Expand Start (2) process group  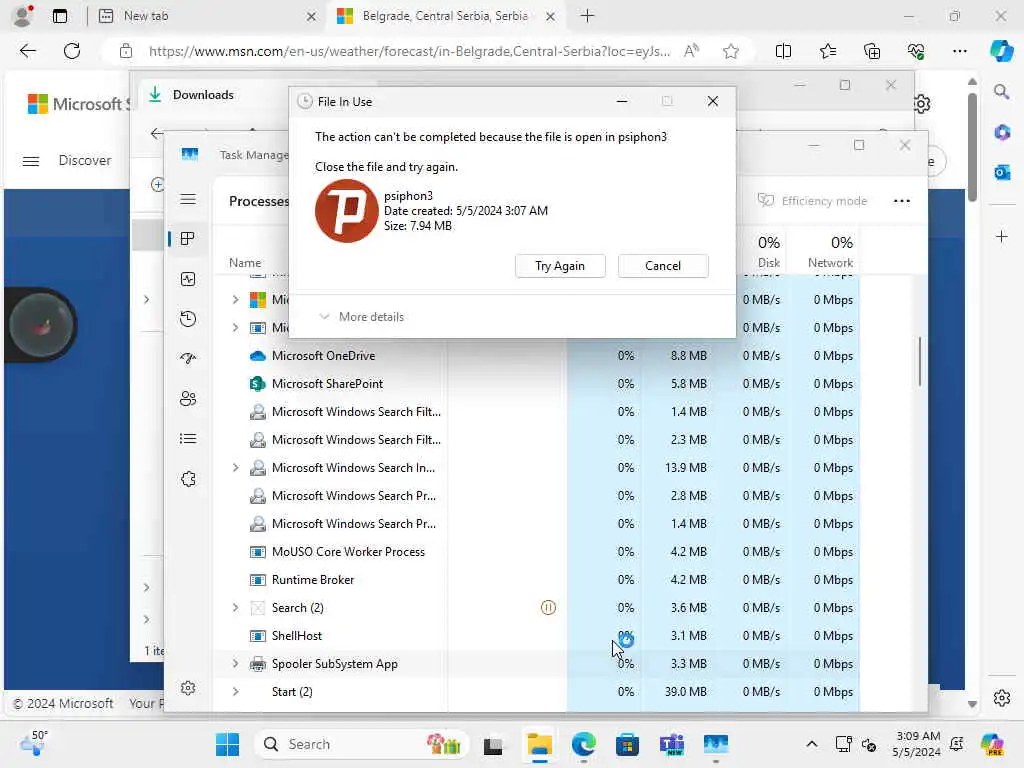coord(235,692)
